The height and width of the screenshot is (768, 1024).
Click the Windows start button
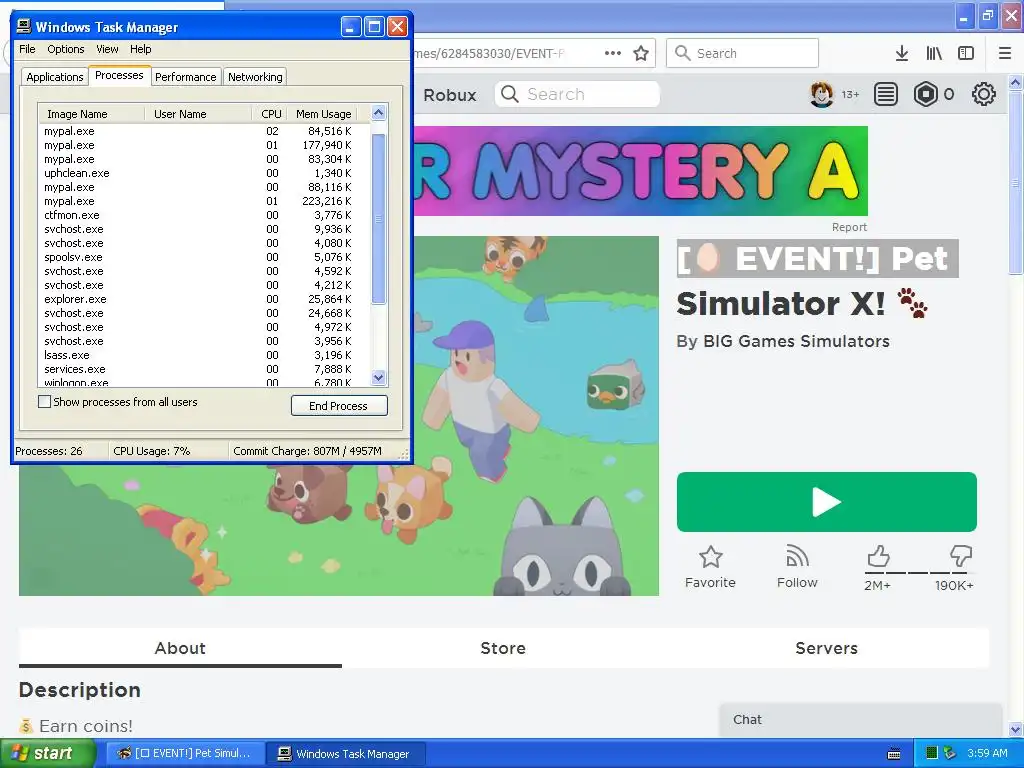48,754
